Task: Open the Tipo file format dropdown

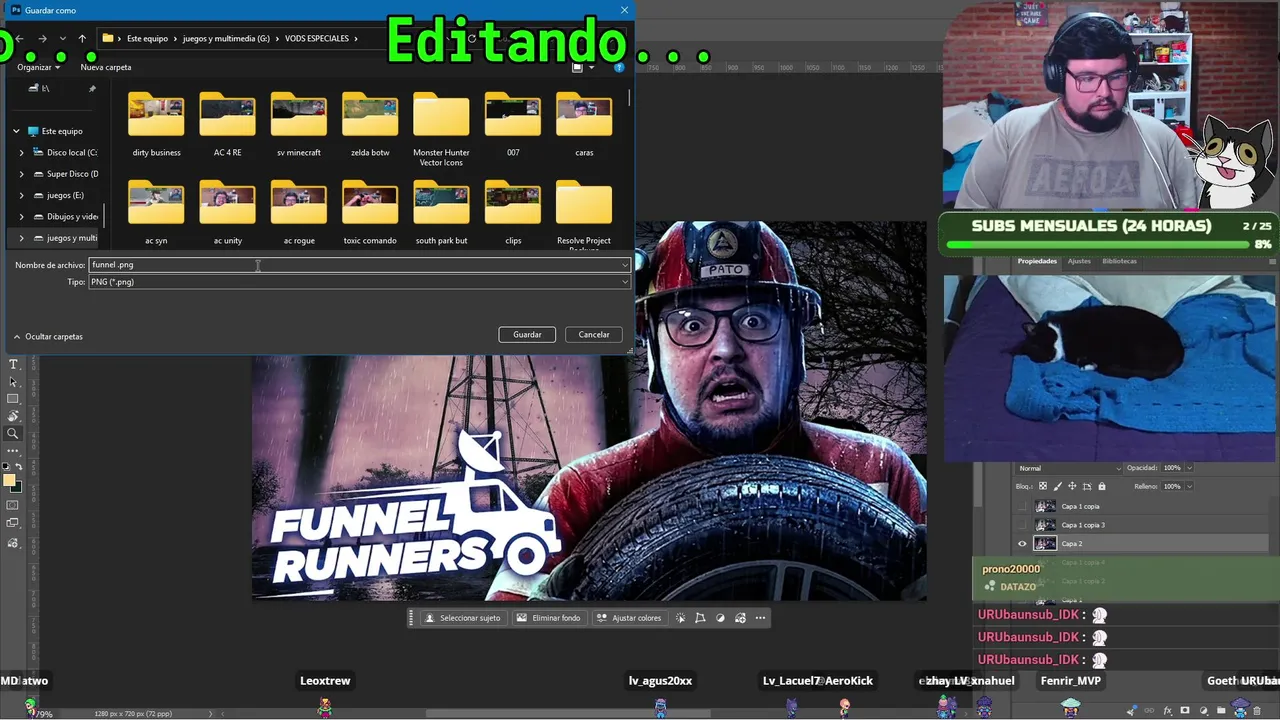Action: tap(360, 282)
